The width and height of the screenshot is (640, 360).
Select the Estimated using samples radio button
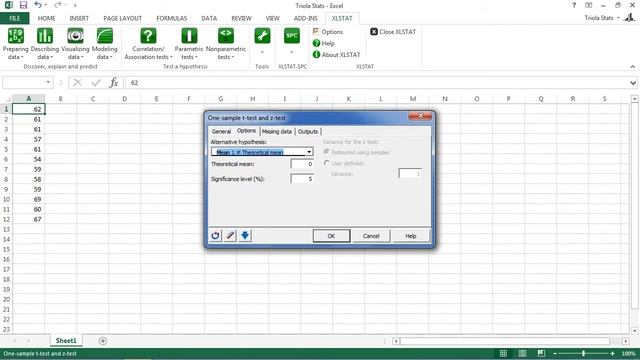point(327,152)
